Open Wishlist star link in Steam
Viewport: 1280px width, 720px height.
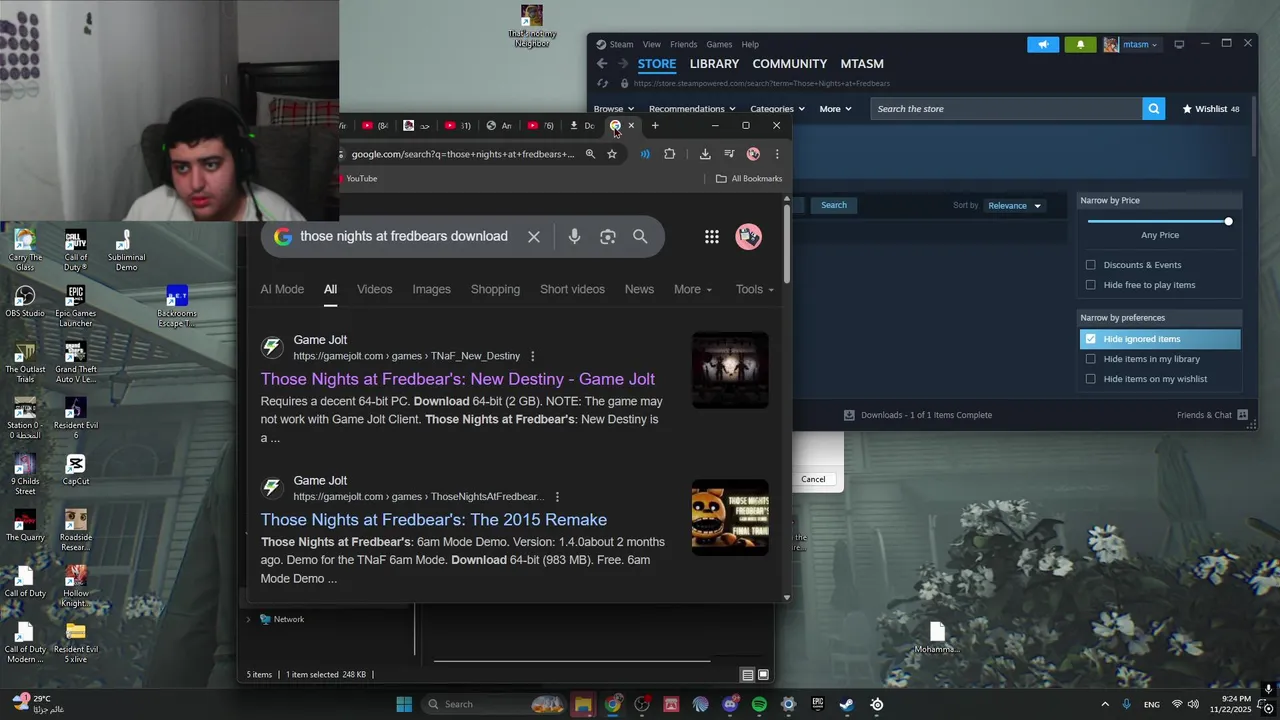pyautogui.click(x=1211, y=109)
